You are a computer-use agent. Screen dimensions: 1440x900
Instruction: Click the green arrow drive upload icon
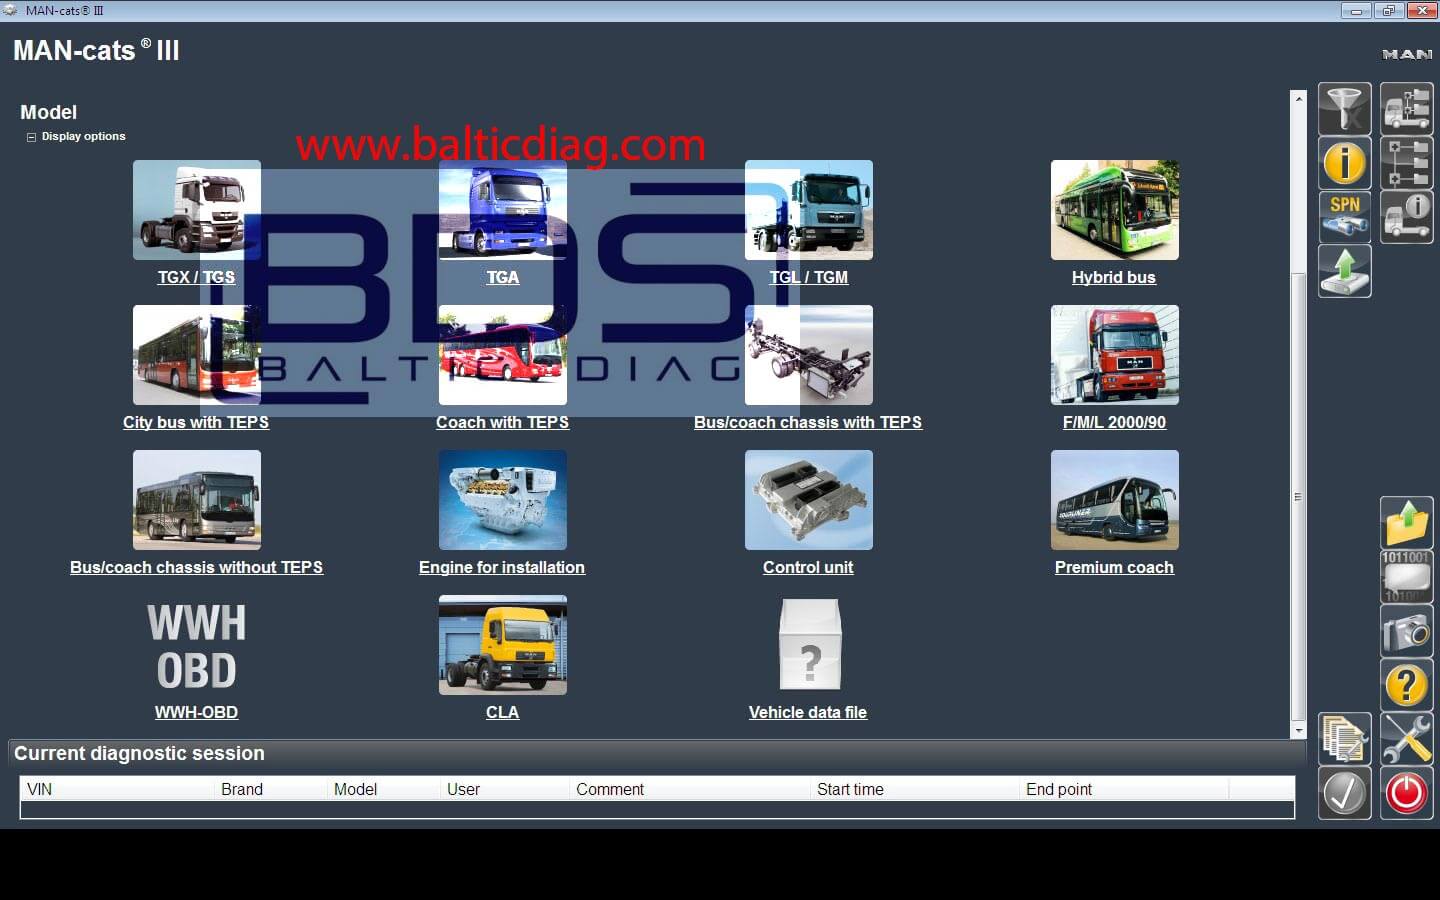tap(1344, 271)
